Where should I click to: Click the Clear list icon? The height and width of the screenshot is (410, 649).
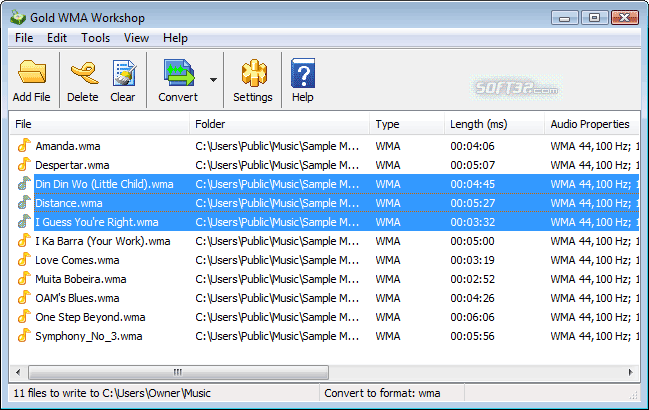124,73
